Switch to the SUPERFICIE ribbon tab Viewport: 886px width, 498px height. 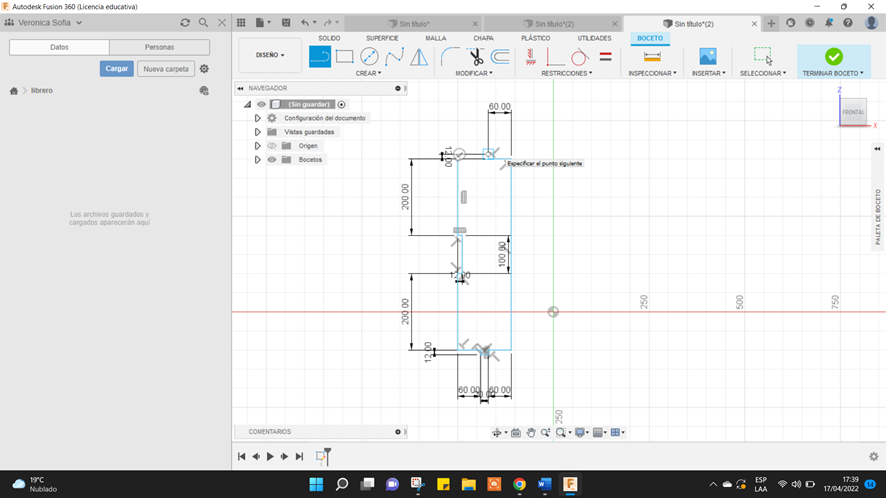pyautogui.click(x=382, y=38)
